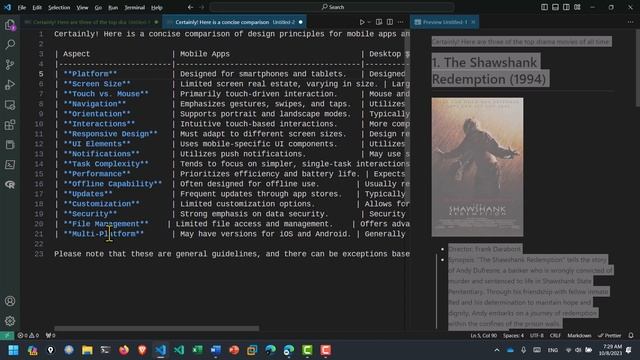Click the Prettier status bar item
Screen dimensions: 640x360
[609, 336]
